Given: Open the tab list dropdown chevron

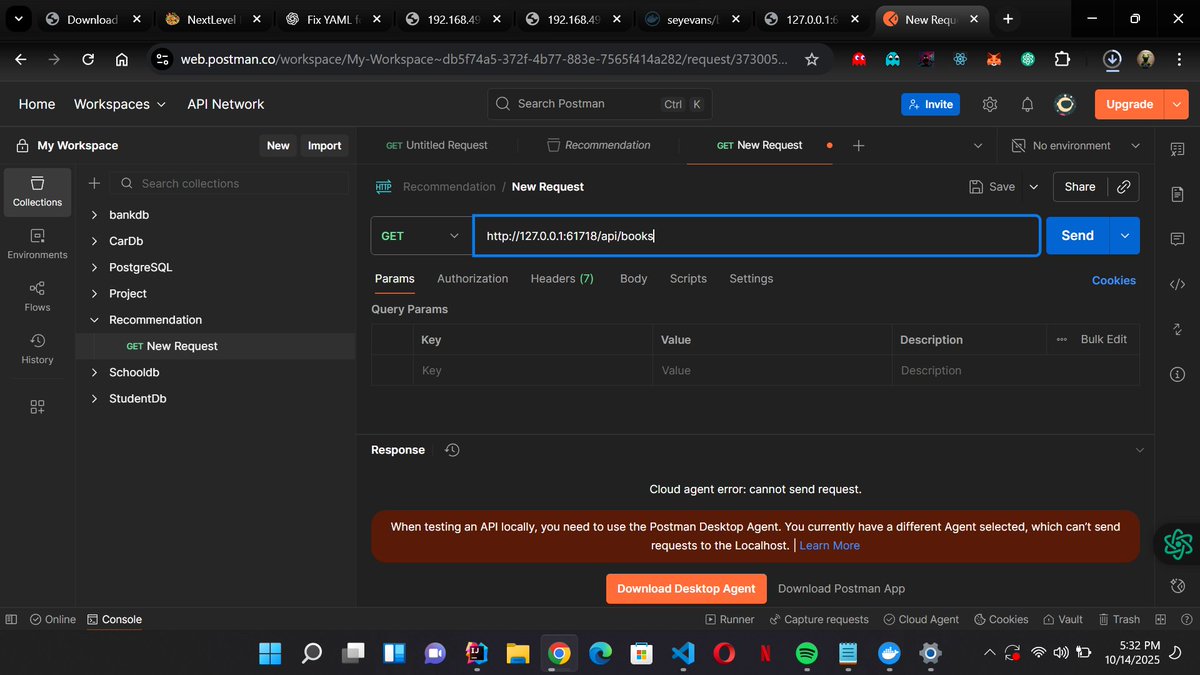Looking at the screenshot, I should pyautogui.click(x=977, y=145).
